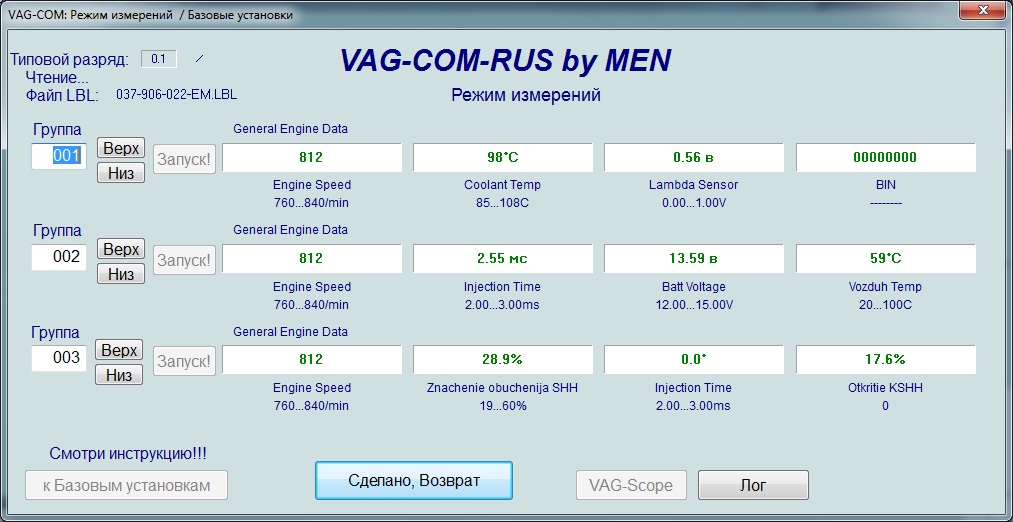Image resolution: width=1013 pixels, height=522 pixels.
Task: Select the 98°C coolant temp value
Action: pos(503,158)
